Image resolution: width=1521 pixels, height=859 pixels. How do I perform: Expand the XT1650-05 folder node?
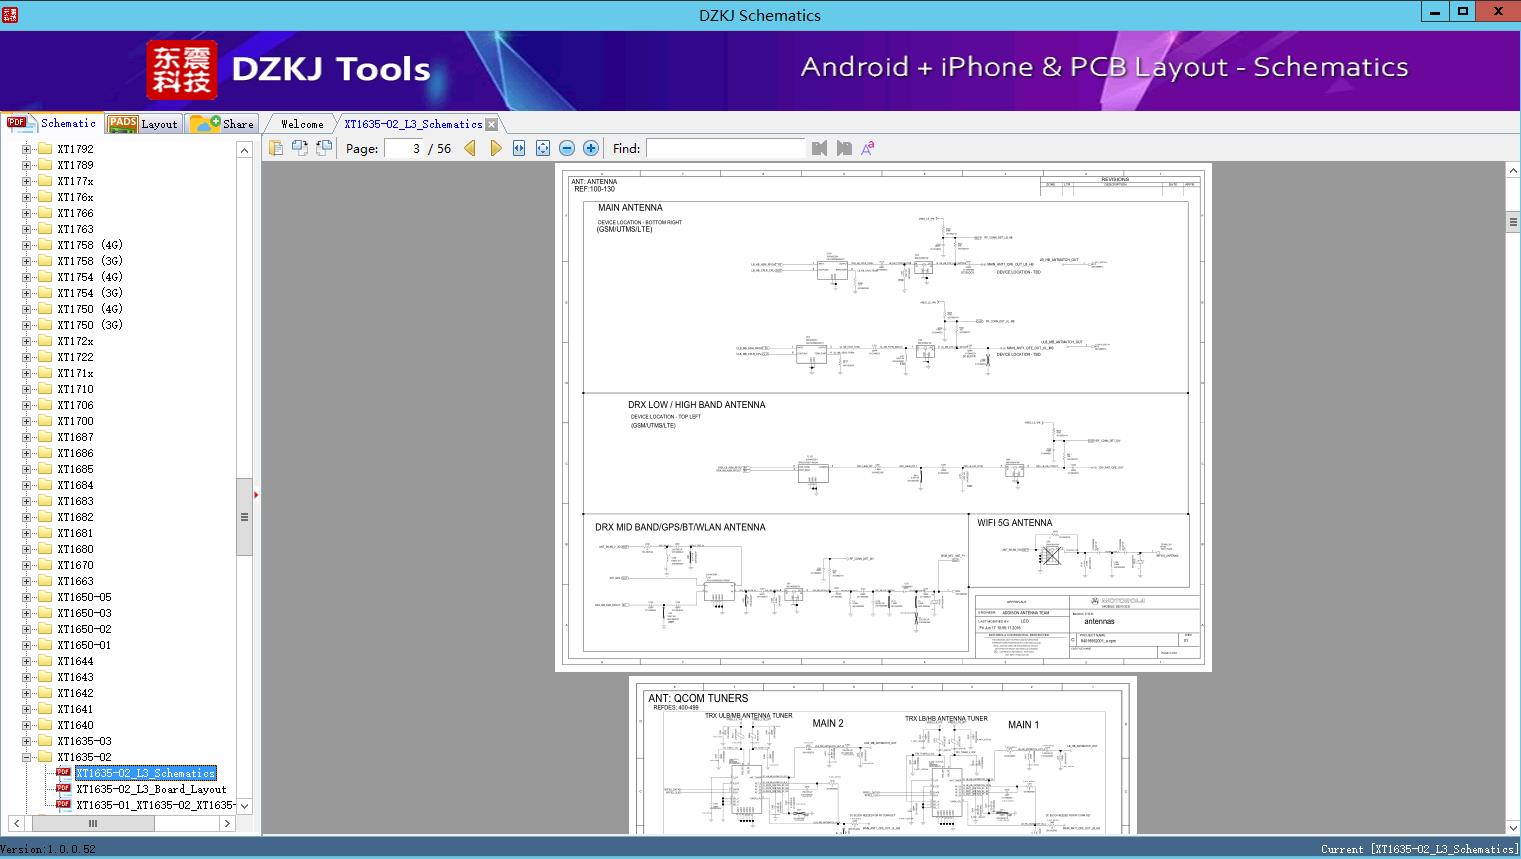[27, 597]
